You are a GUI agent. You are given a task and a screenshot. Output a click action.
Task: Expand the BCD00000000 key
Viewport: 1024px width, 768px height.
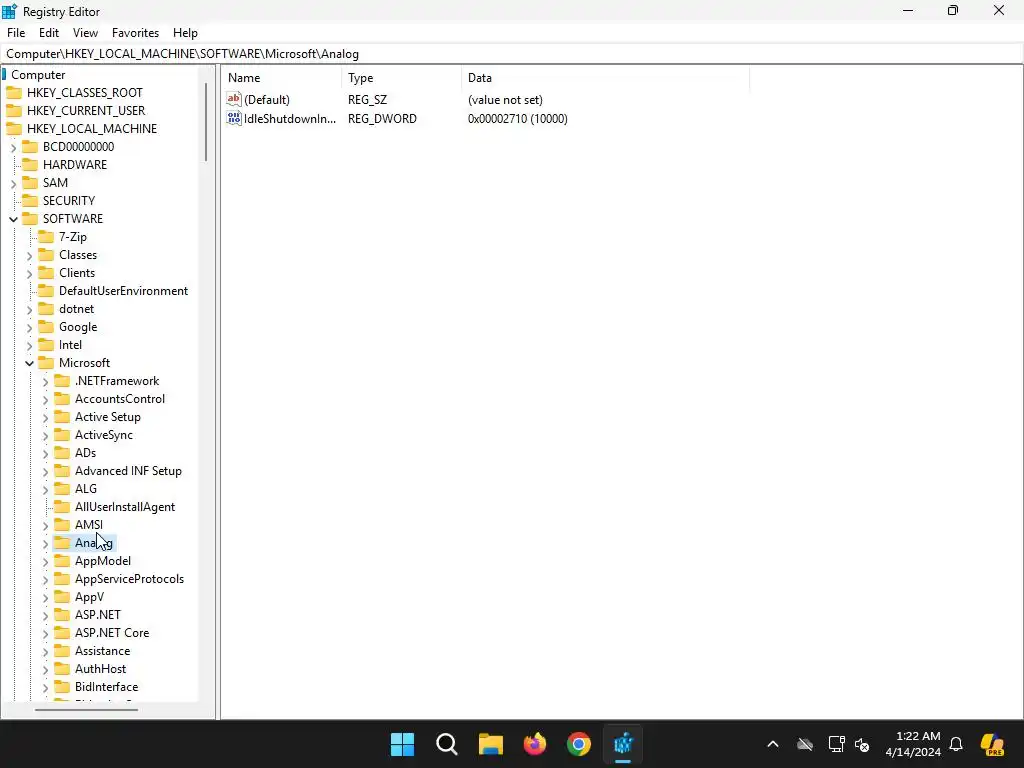click(13, 148)
